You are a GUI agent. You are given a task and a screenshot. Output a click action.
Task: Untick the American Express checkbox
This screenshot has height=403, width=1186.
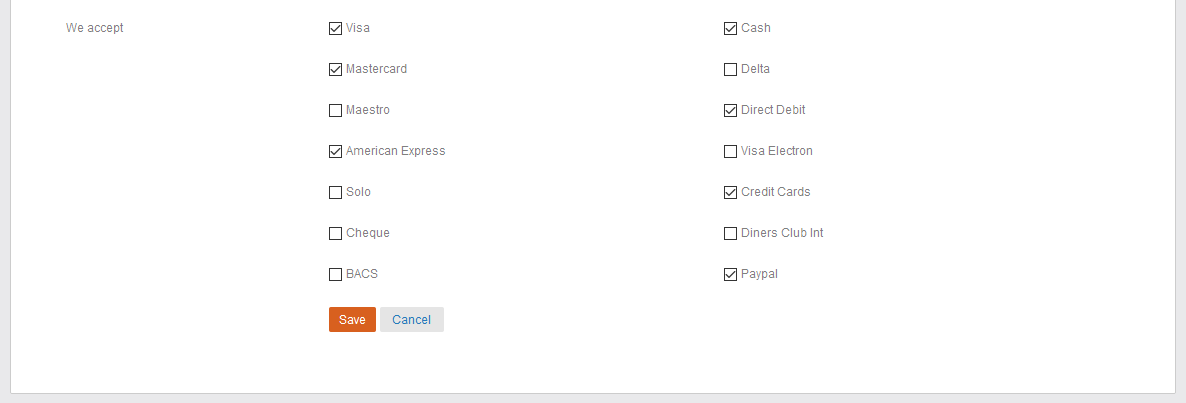335,152
